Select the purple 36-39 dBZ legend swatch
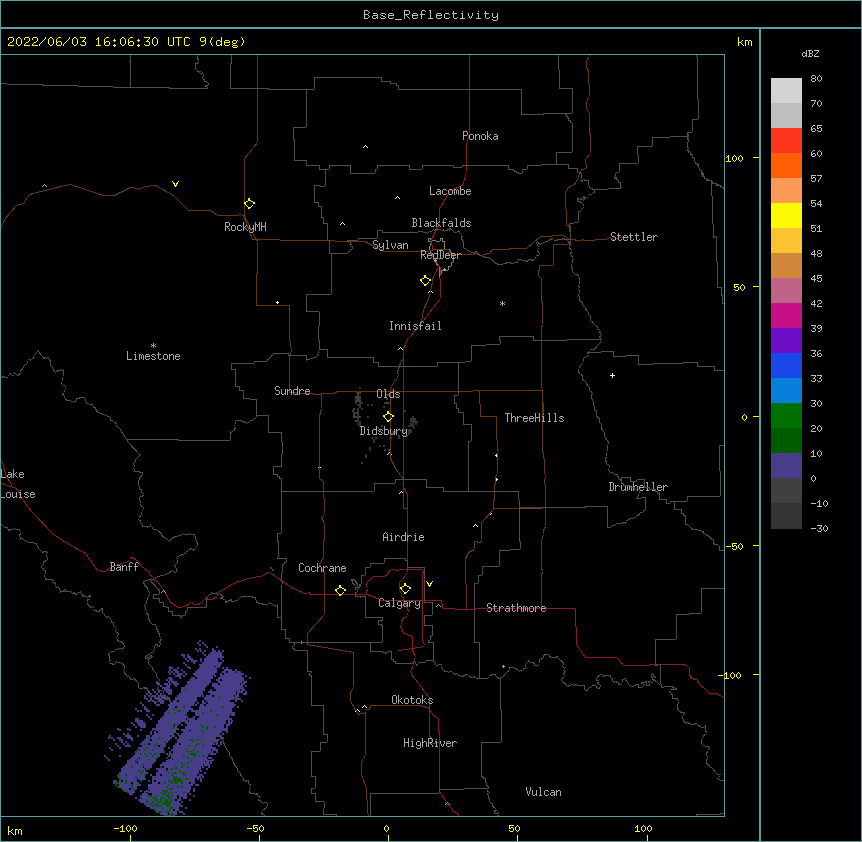 click(x=786, y=341)
